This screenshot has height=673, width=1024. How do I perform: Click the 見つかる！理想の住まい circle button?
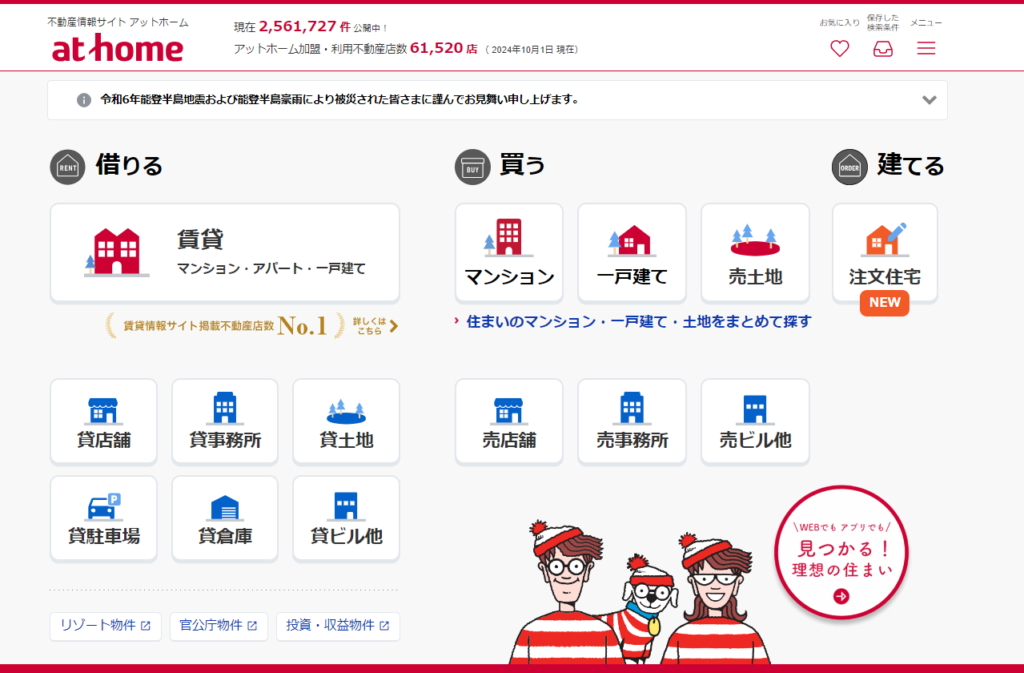click(841, 552)
